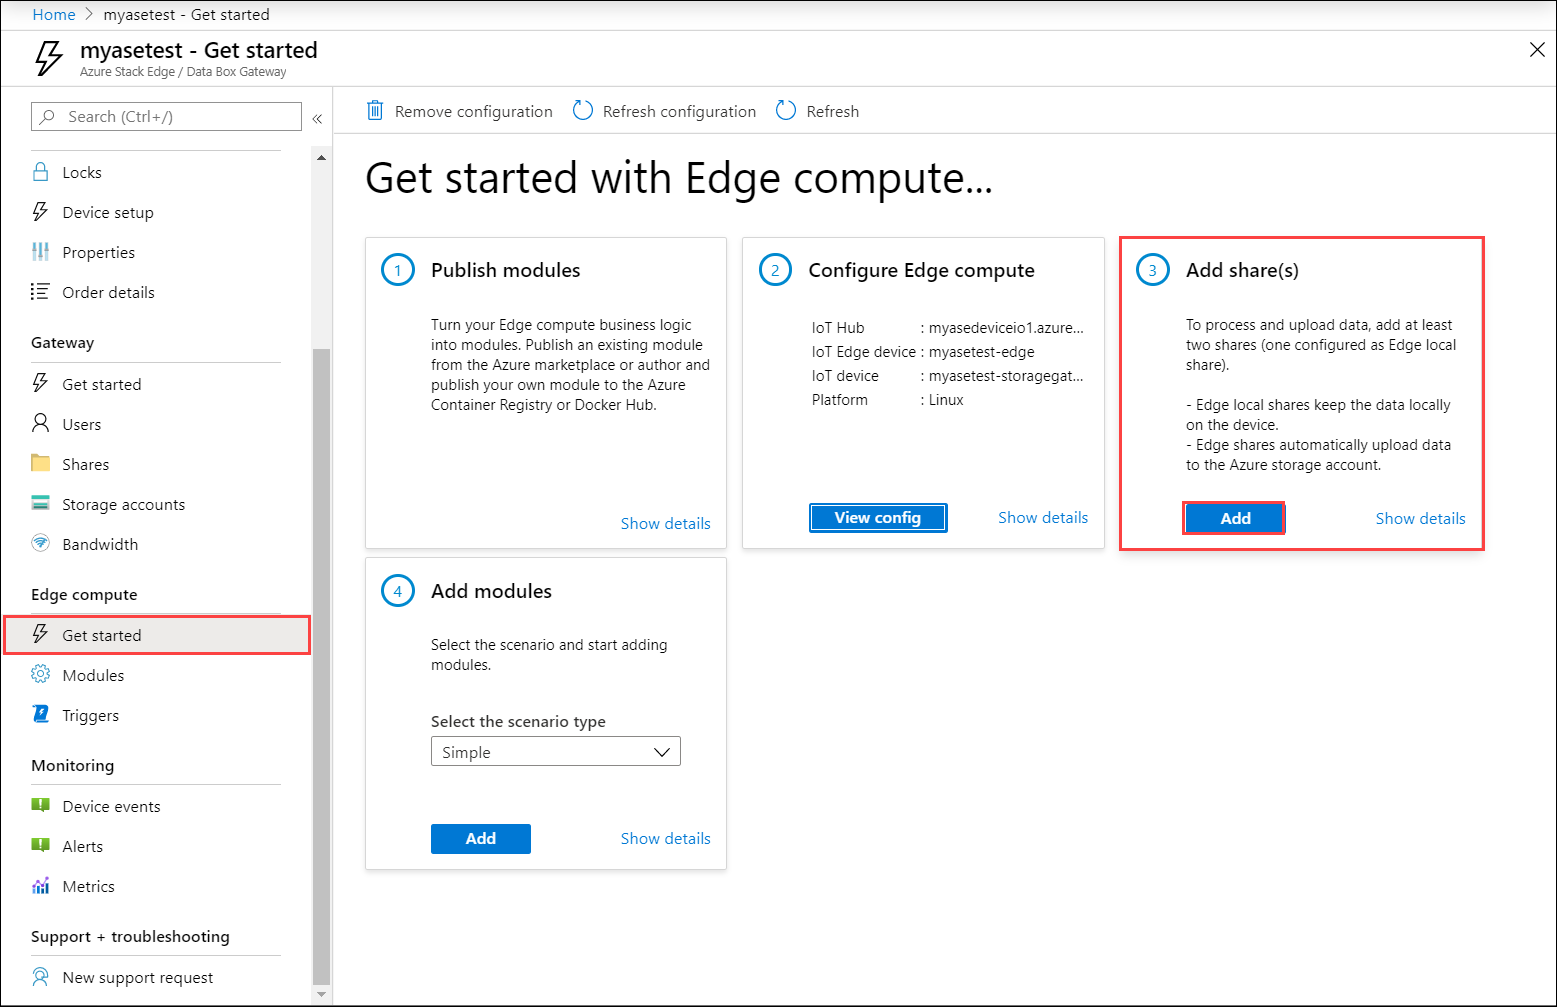Open the scenario type dropdown
1557x1007 pixels.
tap(555, 752)
